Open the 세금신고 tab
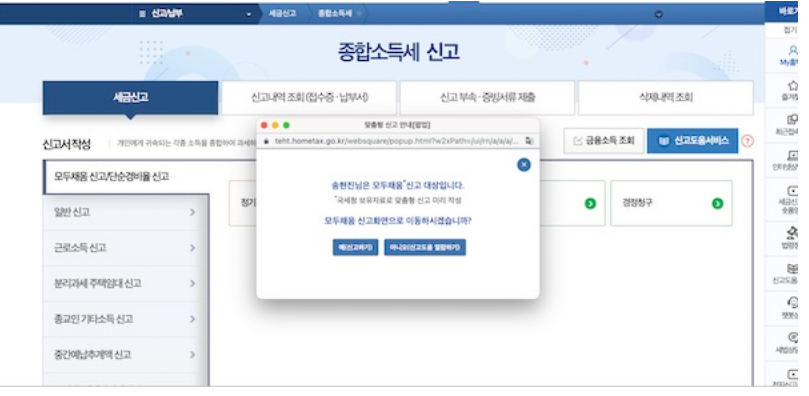The height and width of the screenshot is (396, 809). (x=131, y=97)
